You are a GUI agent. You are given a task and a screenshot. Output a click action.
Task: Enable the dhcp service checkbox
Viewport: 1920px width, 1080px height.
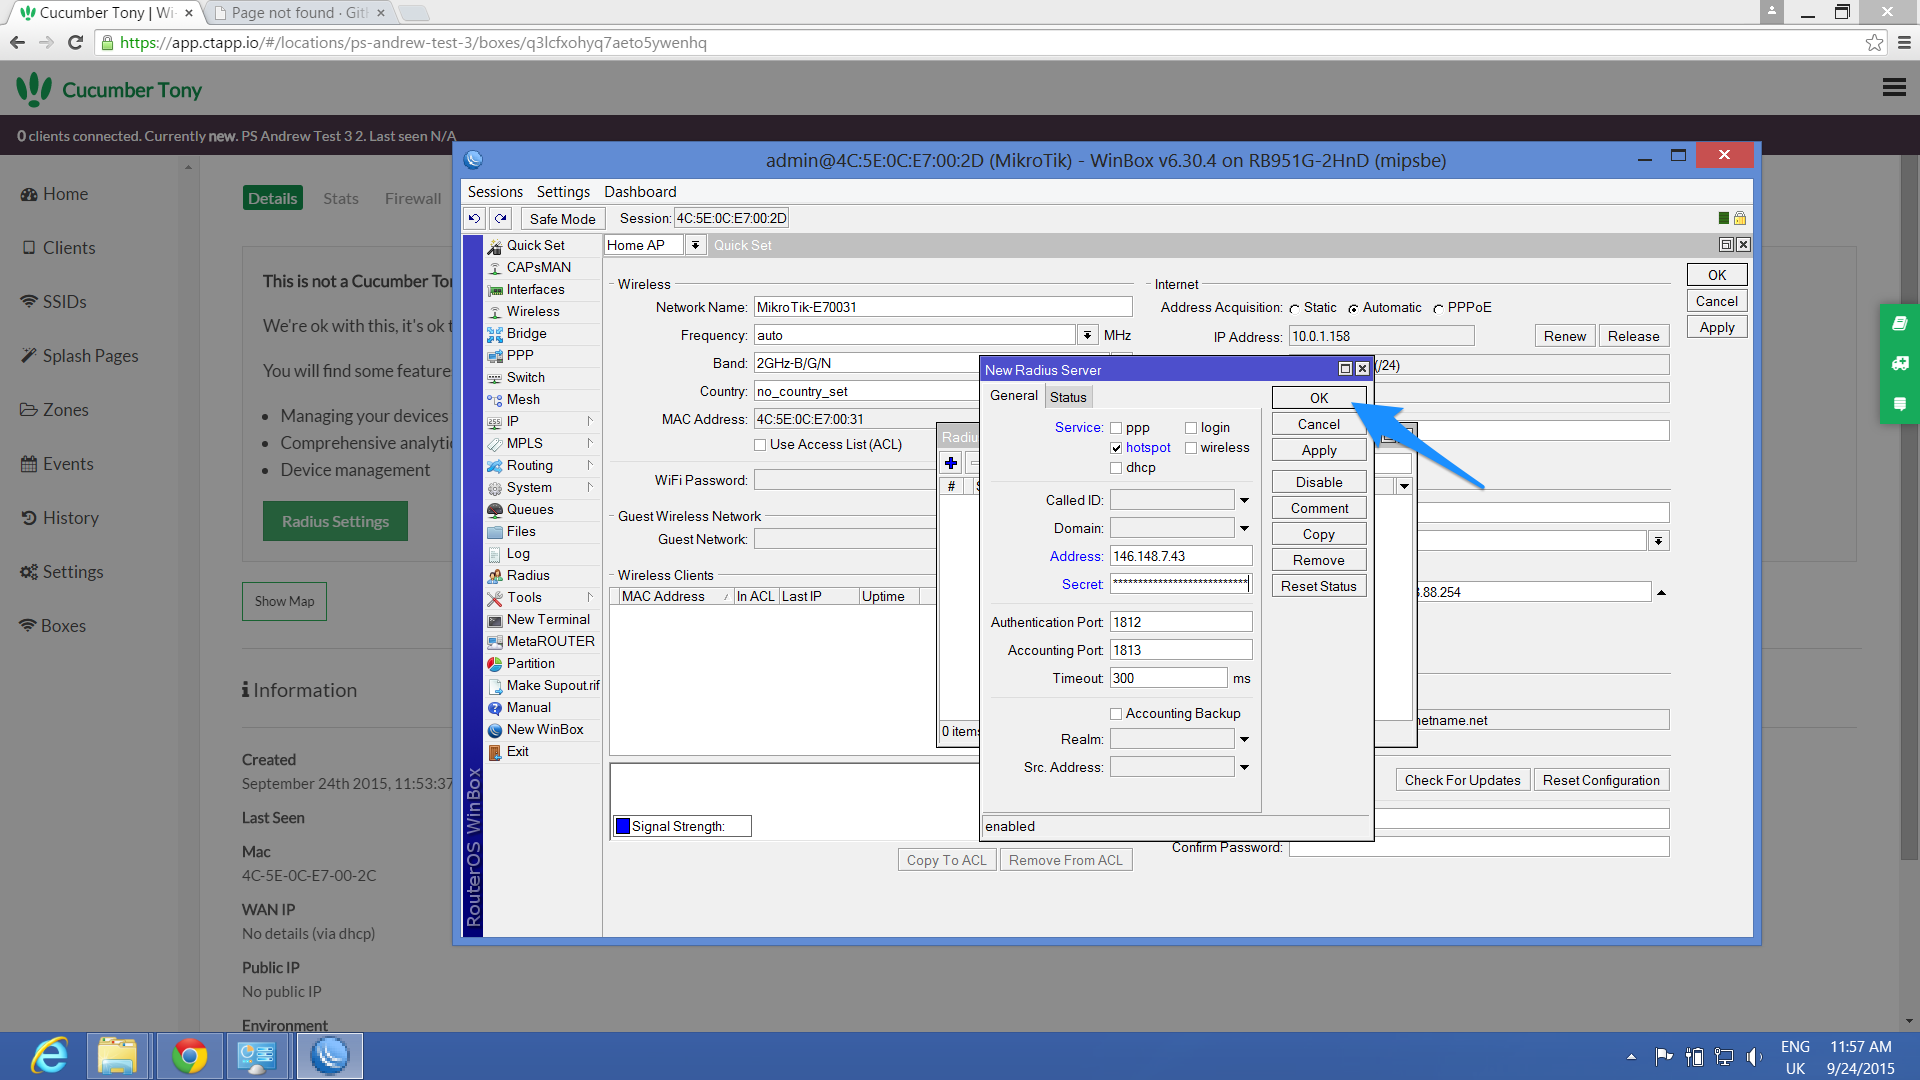pyautogui.click(x=1116, y=468)
